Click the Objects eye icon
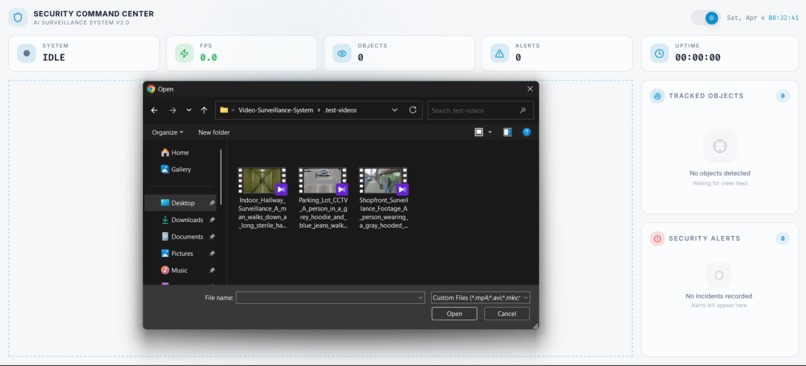The width and height of the screenshot is (806, 366). tap(342, 53)
